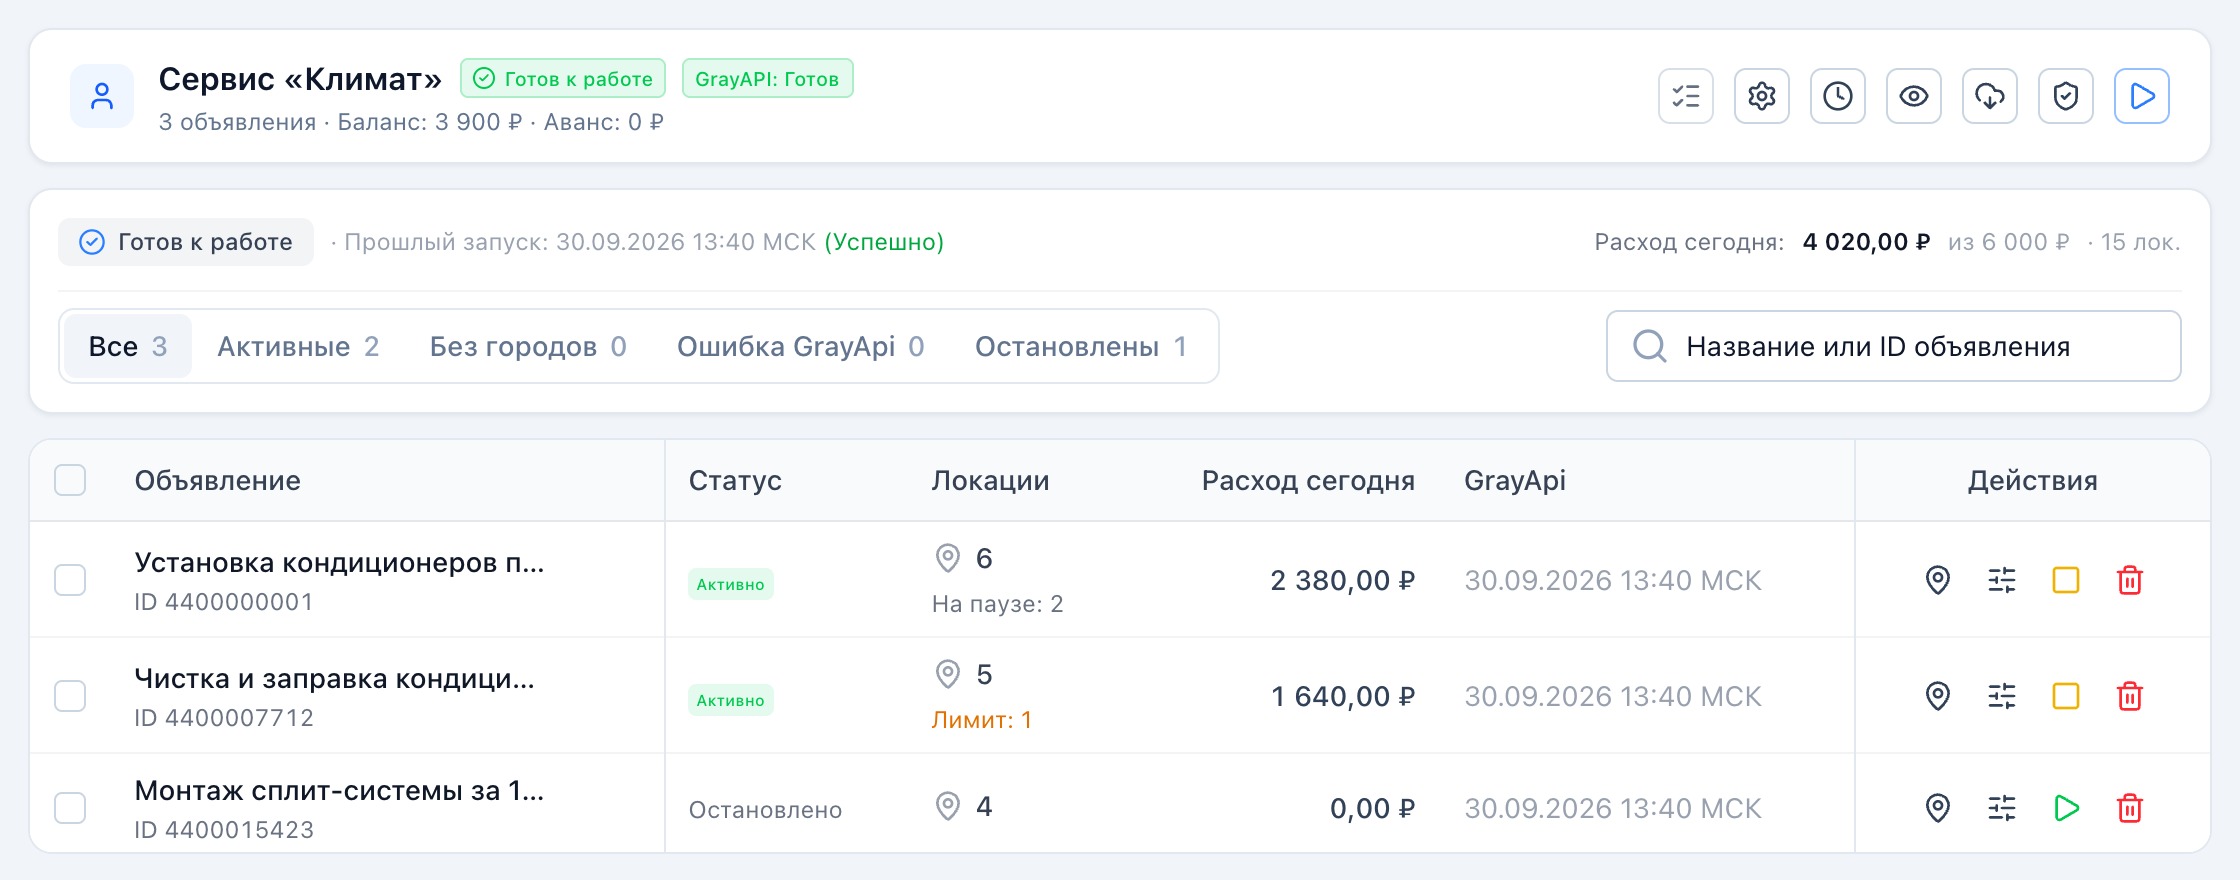Switch to Ошибка GrayApi filter tab
Image resolution: width=2240 pixels, height=880 pixels.
point(800,346)
